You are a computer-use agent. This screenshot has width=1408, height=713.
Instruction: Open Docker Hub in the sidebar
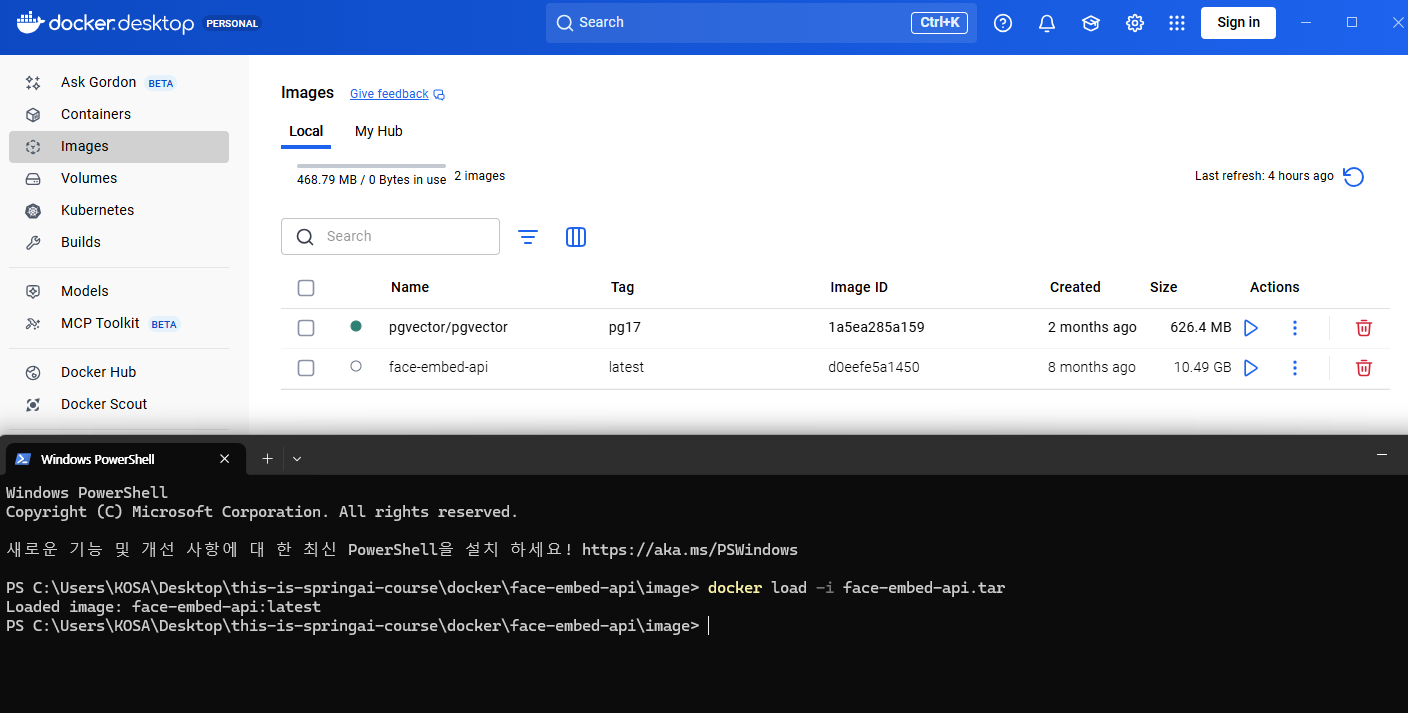coord(119,372)
